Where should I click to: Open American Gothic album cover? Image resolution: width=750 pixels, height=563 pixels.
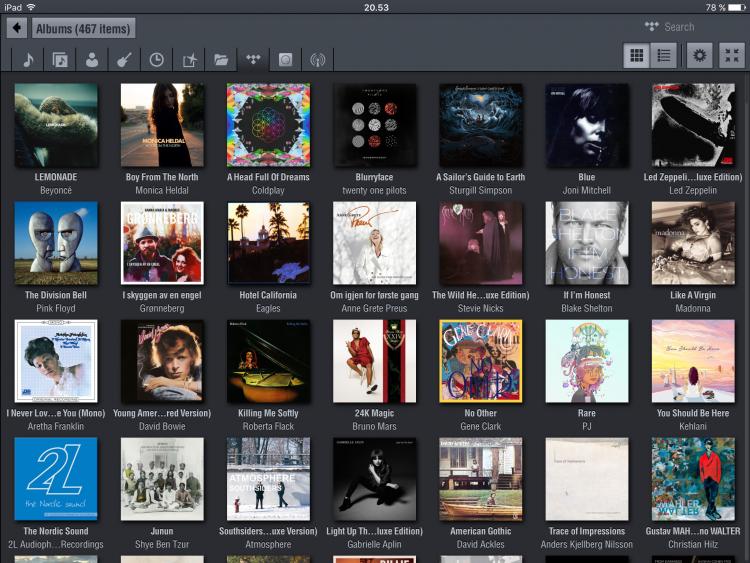pos(481,479)
